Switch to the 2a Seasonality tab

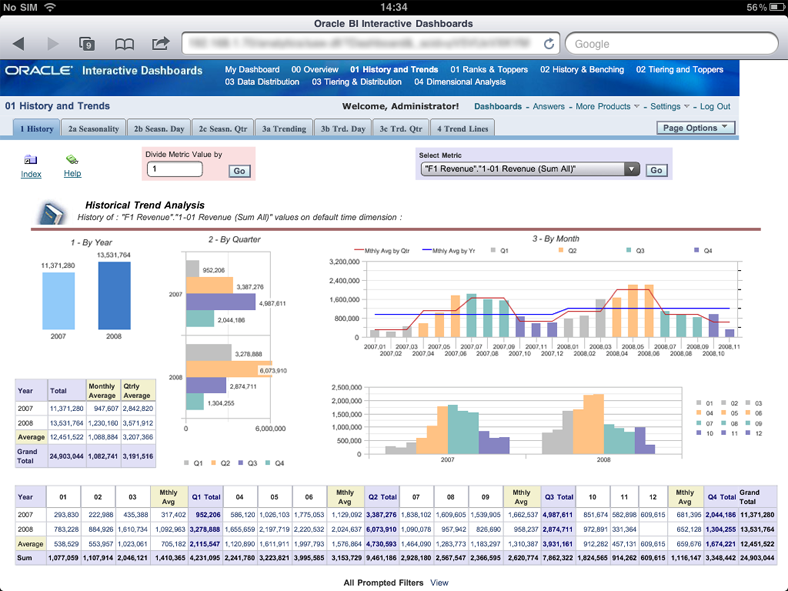click(93, 129)
